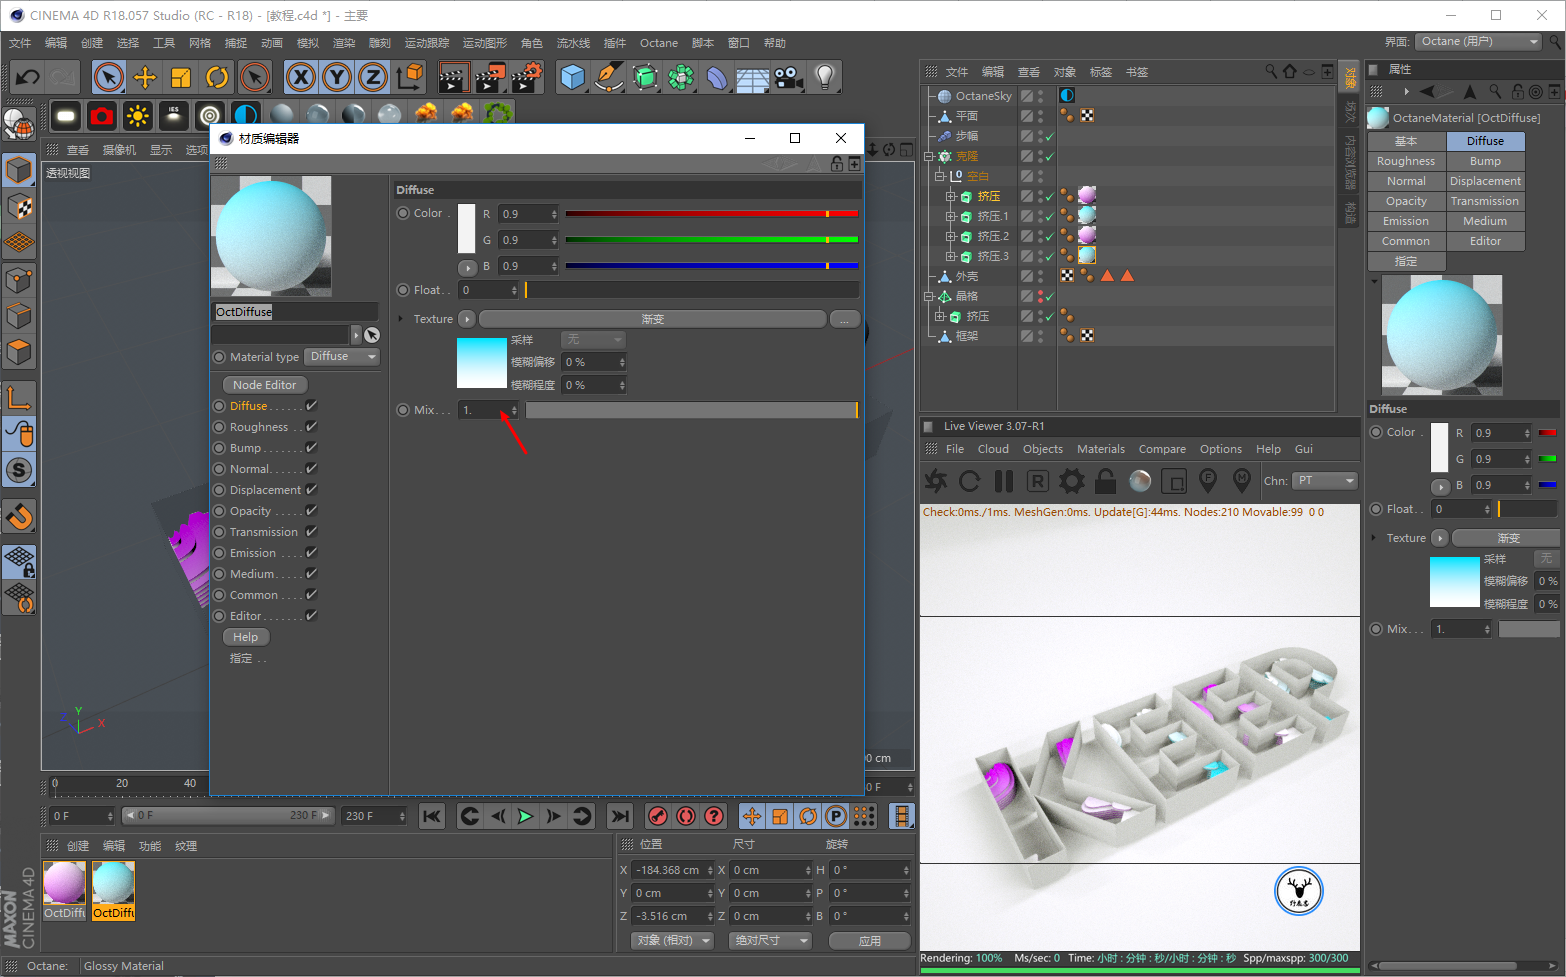Adjust the red color R slider

(x=711, y=214)
